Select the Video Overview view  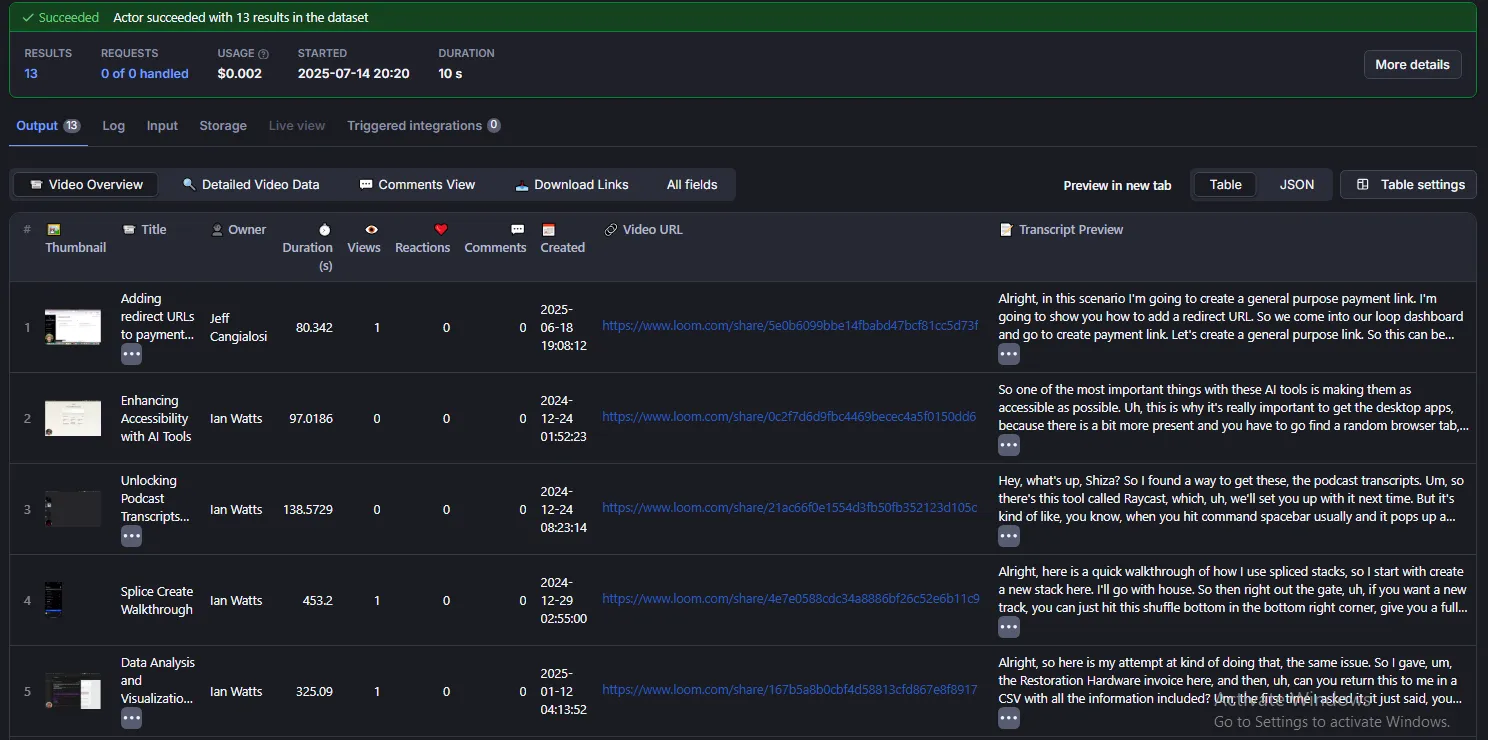pyautogui.click(x=85, y=185)
